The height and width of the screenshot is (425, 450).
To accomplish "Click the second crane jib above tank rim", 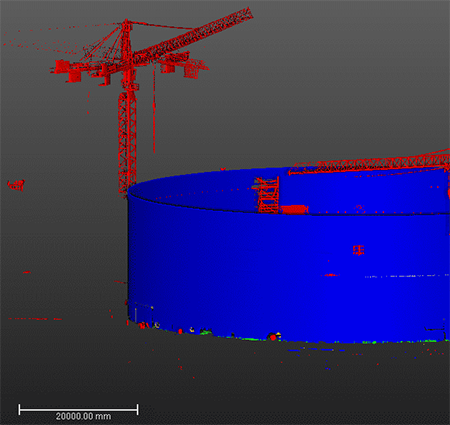I will (368, 163).
